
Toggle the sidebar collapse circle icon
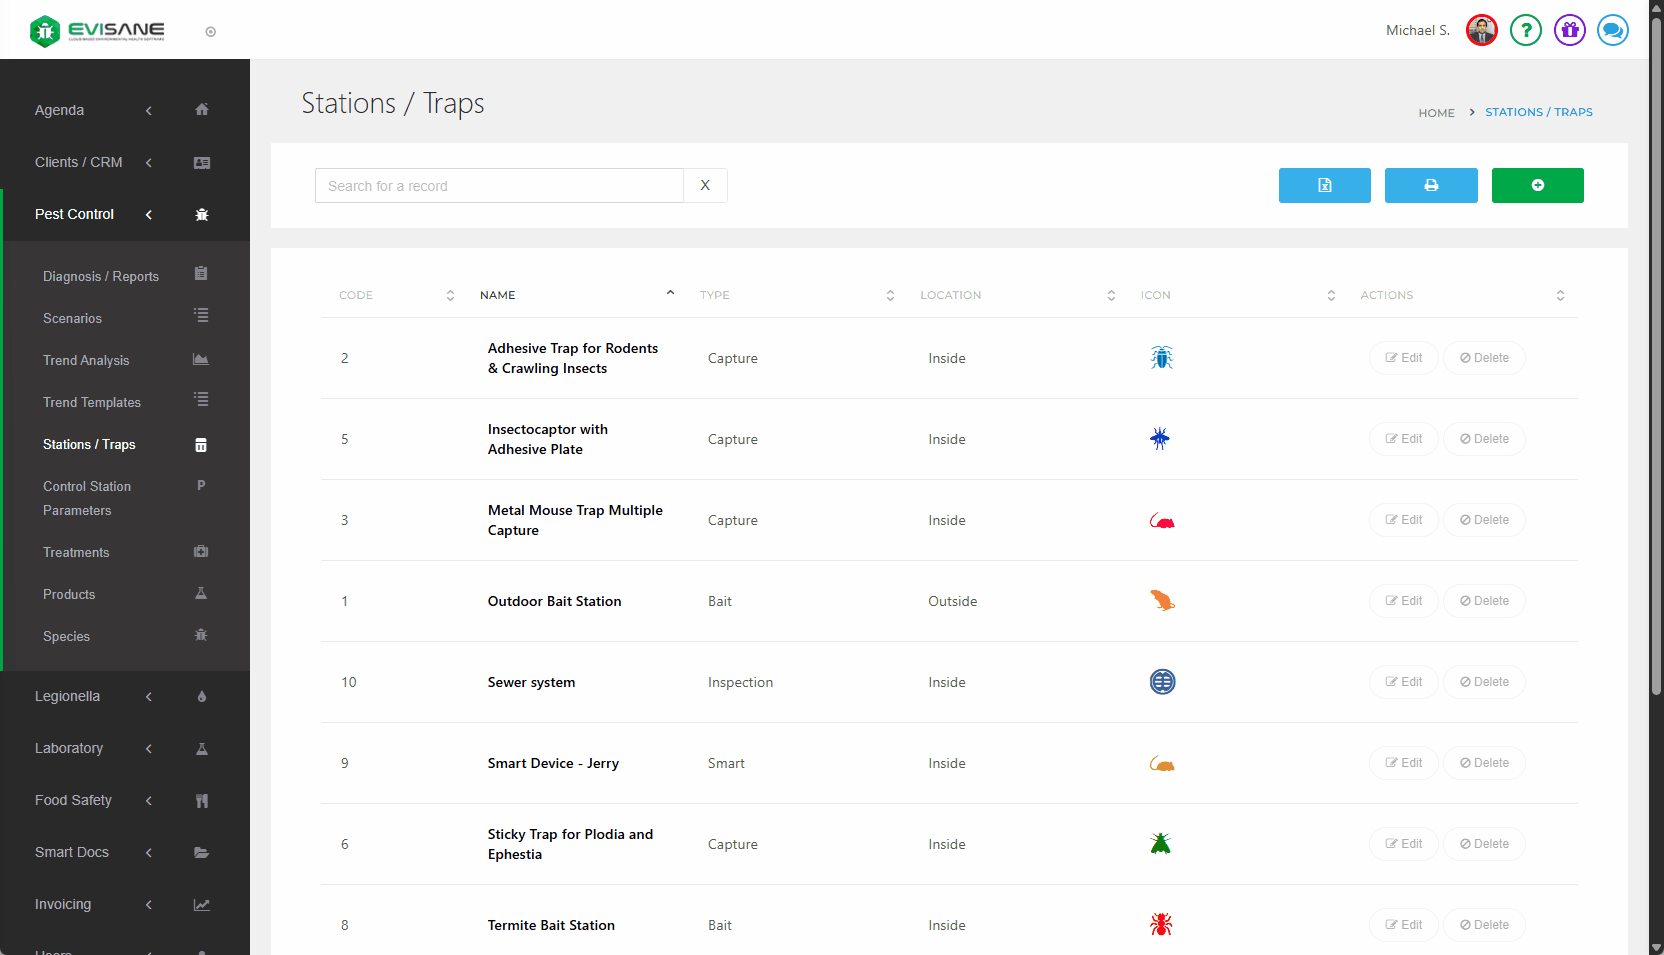tap(211, 32)
